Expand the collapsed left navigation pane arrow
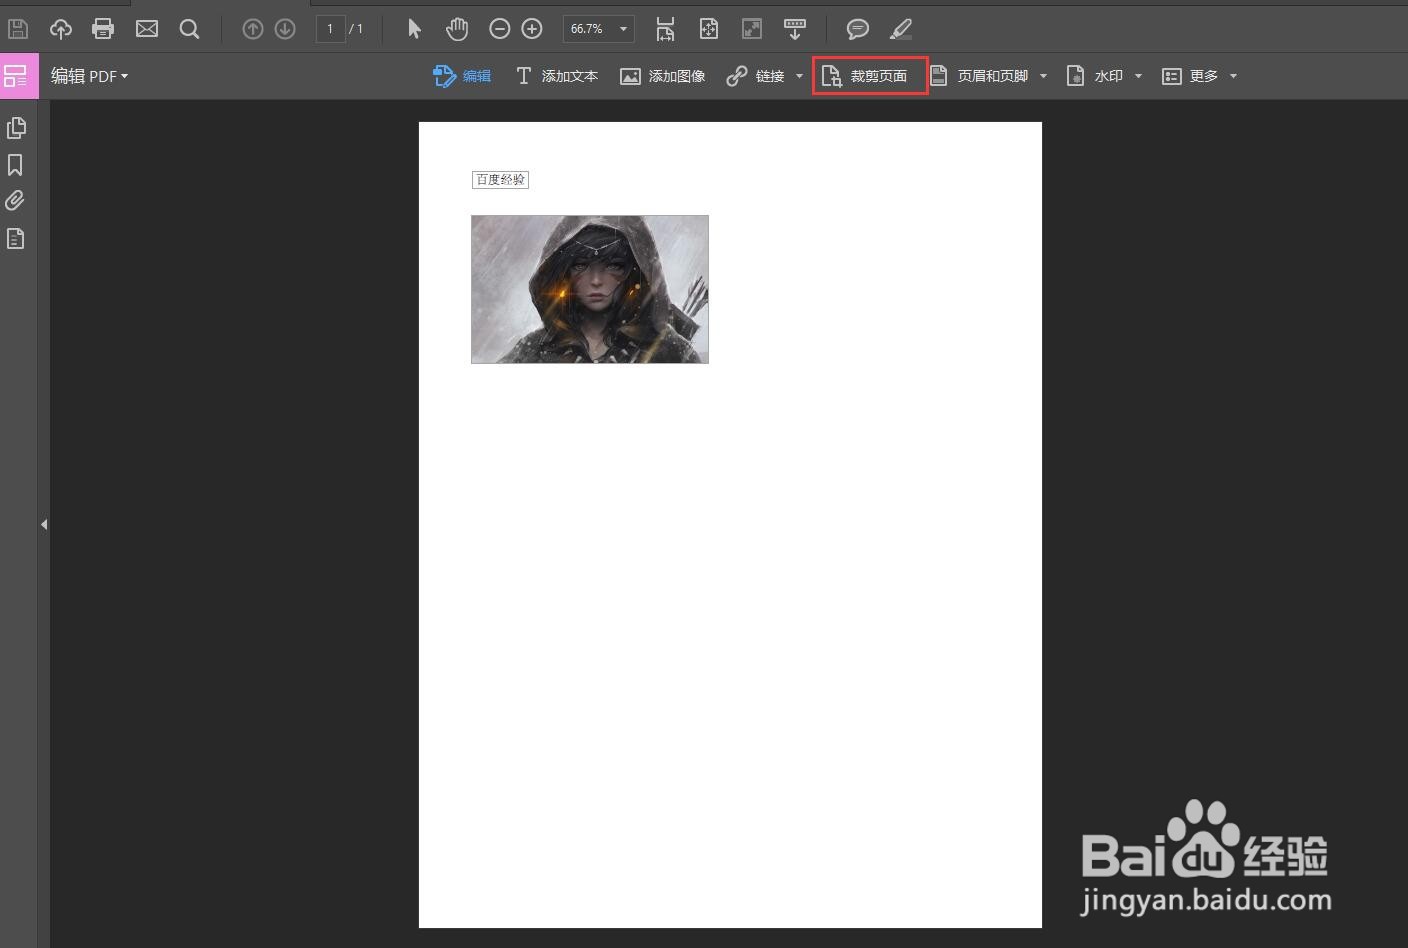 click(x=44, y=524)
